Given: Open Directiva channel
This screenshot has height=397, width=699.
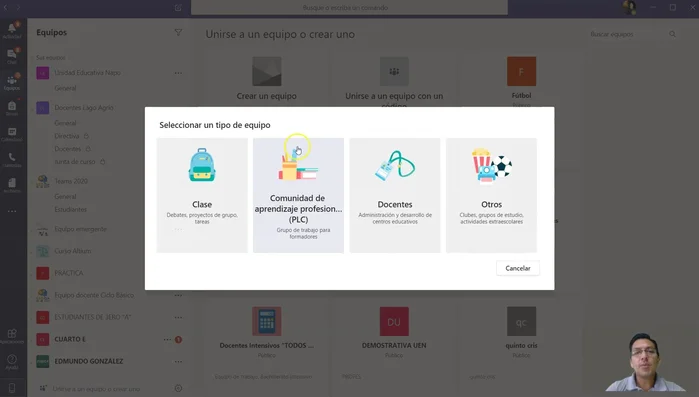Looking at the screenshot, I should tap(67, 136).
